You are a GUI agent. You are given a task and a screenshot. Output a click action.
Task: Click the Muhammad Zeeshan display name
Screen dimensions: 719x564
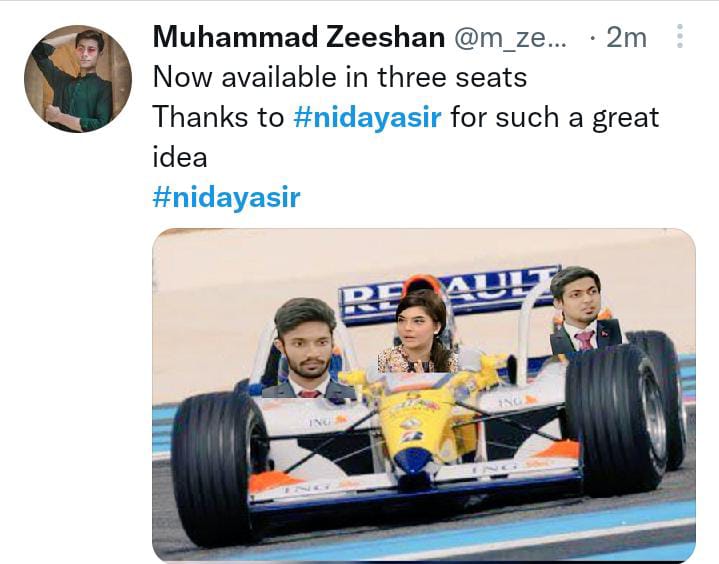[x=299, y=37]
